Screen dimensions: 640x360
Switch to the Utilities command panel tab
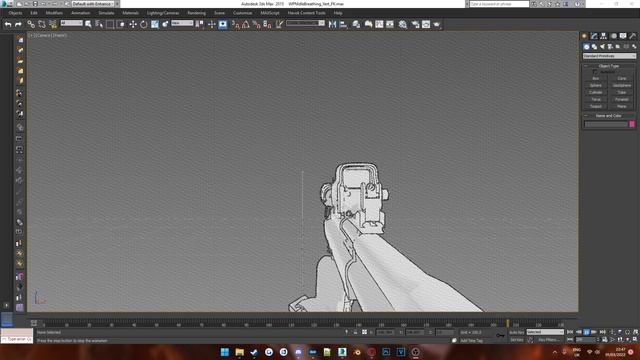click(x=633, y=36)
